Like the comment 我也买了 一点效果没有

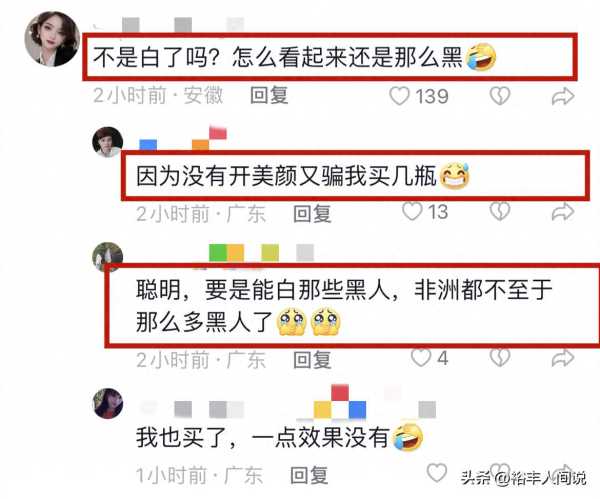coord(437,473)
